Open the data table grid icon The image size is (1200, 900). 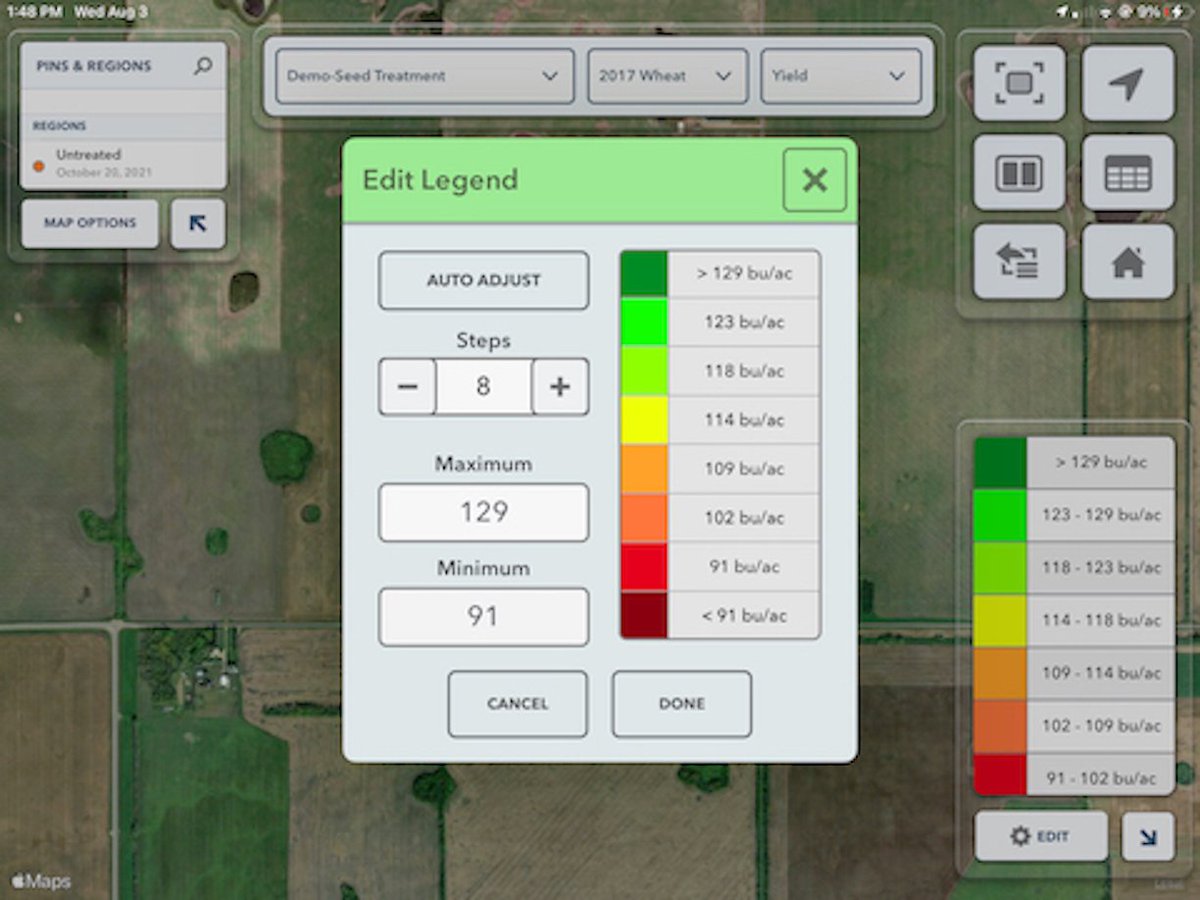pyautogui.click(x=1128, y=173)
